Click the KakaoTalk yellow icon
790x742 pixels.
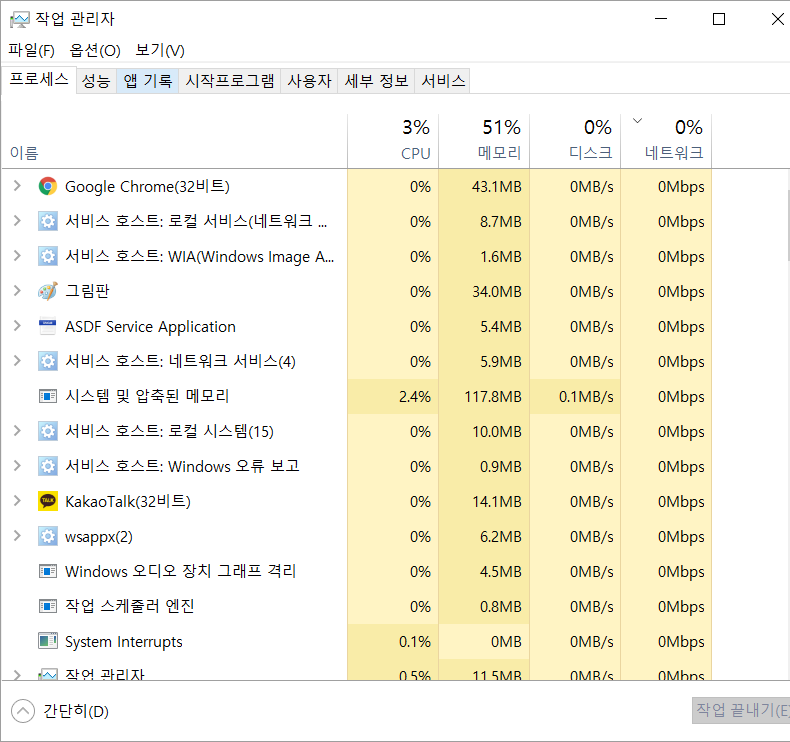click(48, 501)
